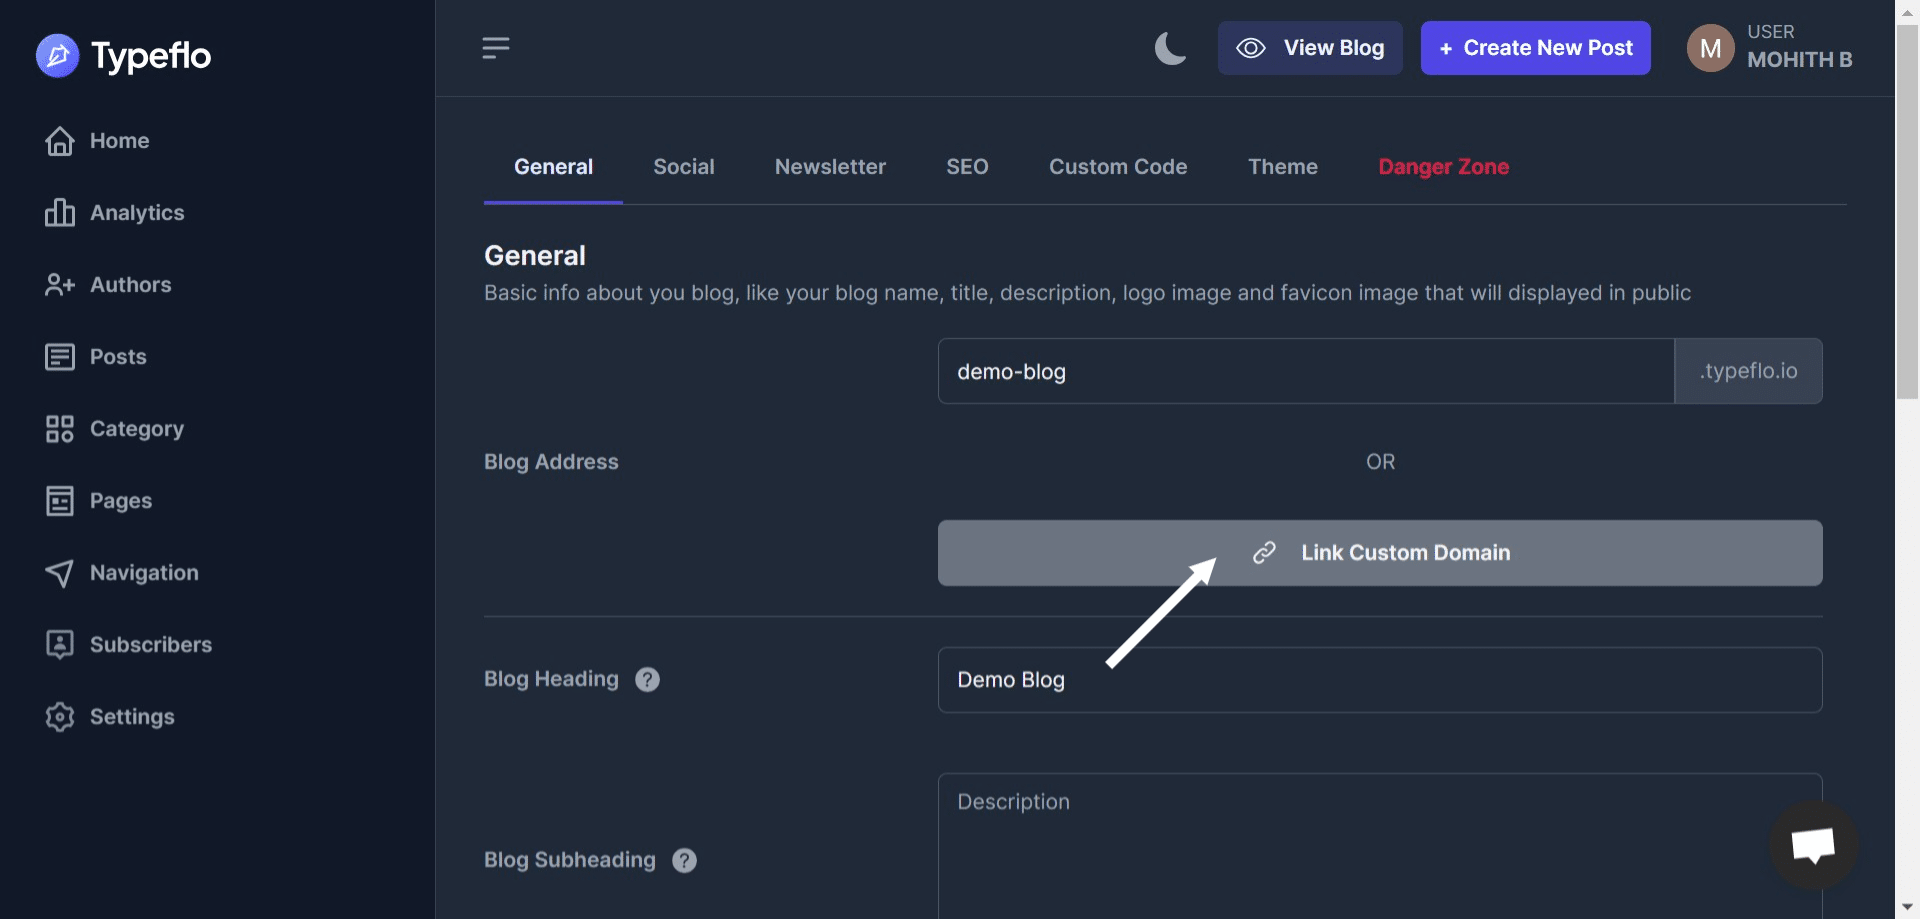
Task: Click the Blog Heading help icon
Action: click(646, 679)
